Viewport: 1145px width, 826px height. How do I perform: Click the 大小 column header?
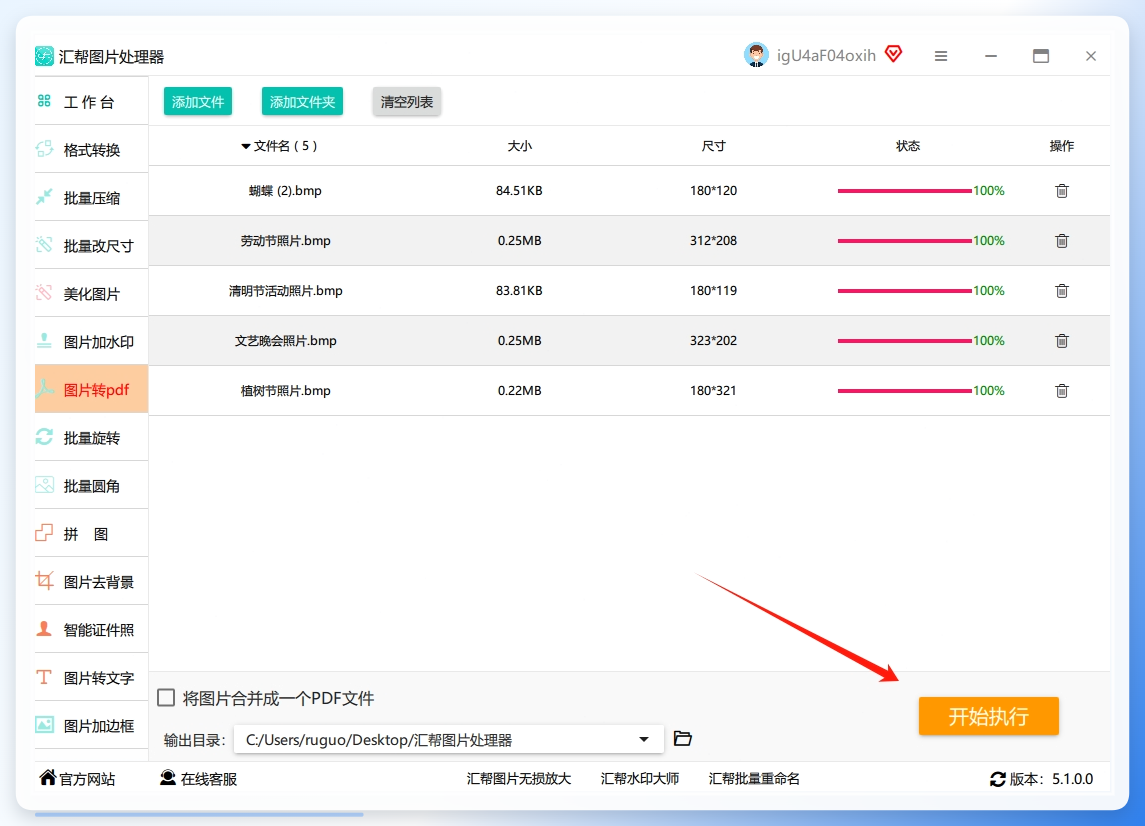click(520, 146)
